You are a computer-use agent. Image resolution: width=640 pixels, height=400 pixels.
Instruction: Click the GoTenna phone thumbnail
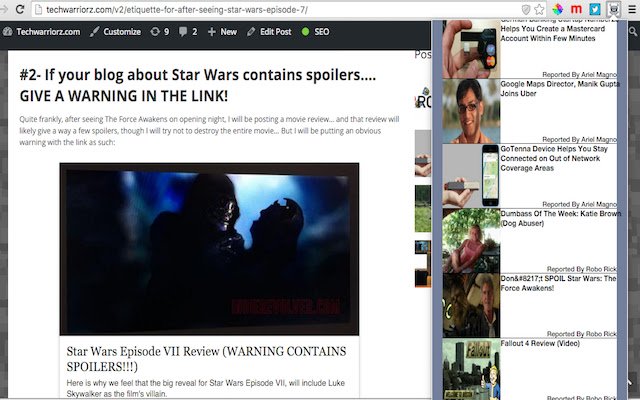[x=471, y=176]
